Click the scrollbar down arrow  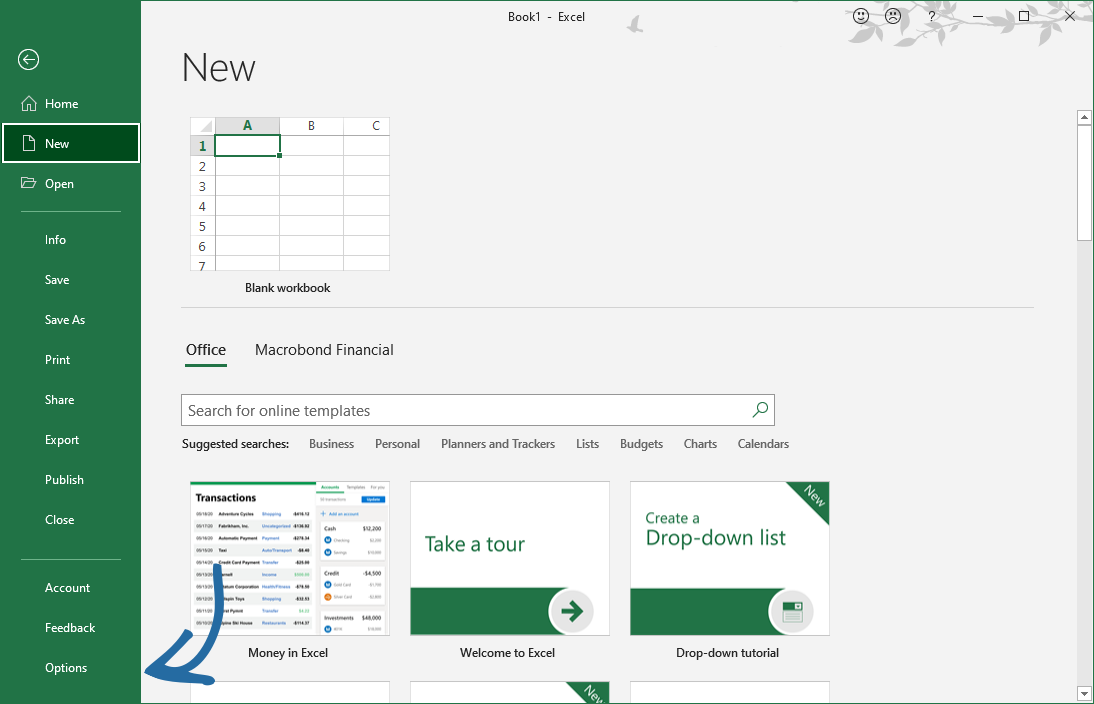[1084, 694]
